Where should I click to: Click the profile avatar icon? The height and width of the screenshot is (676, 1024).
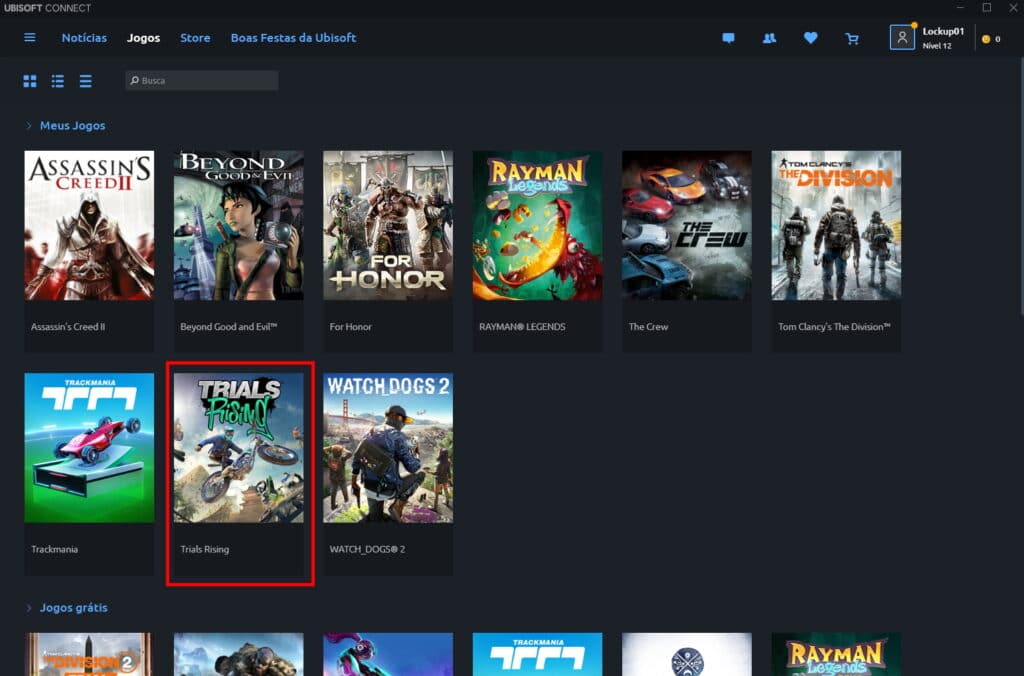(902, 37)
